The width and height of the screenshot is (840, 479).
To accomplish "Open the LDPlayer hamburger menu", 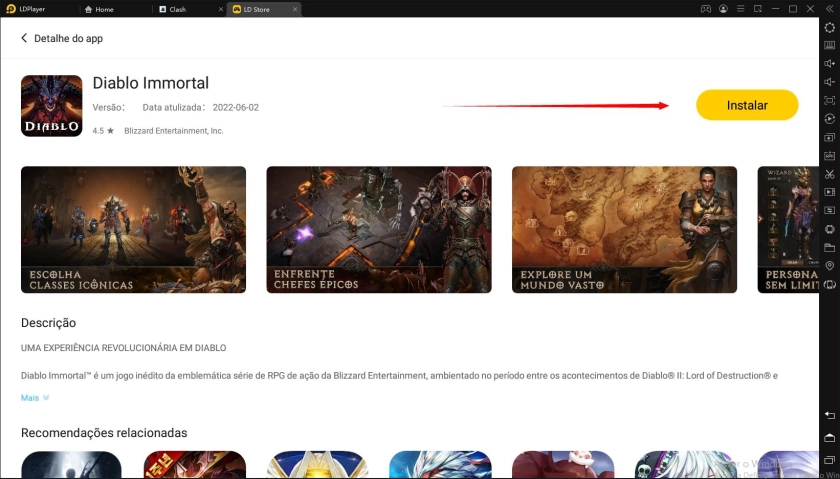I will (x=741, y=9).
